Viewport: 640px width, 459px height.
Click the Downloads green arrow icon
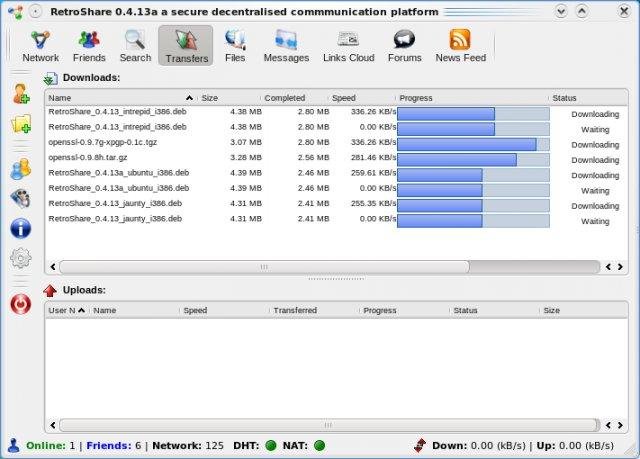50,78
